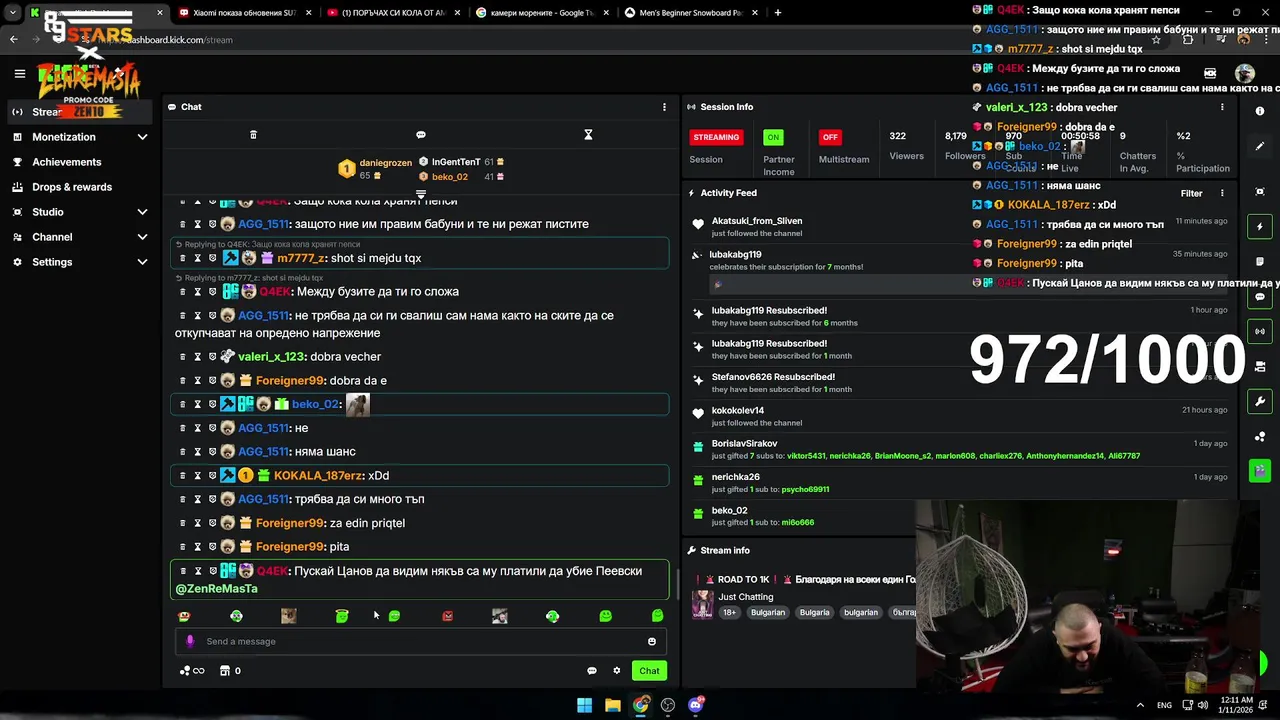Collapse the gift leaderboard arrow in chat
This screenshot has height=720, width=1280.
point(421,194)
